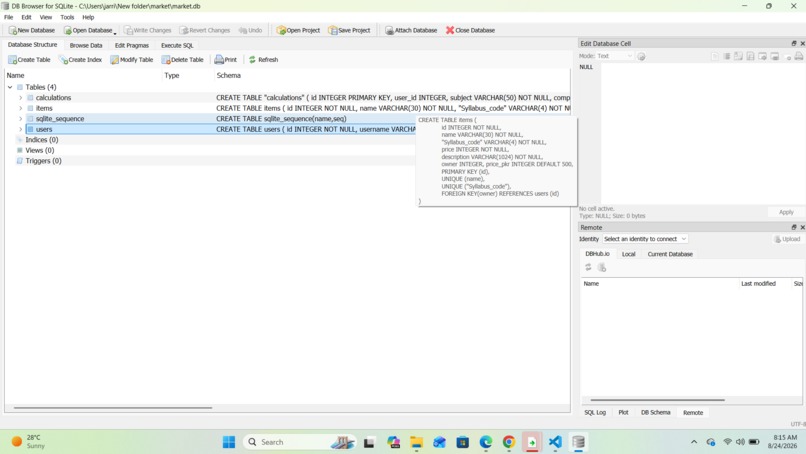Open the Edit menu
806x454 pixels.
[x=26, y=17]
